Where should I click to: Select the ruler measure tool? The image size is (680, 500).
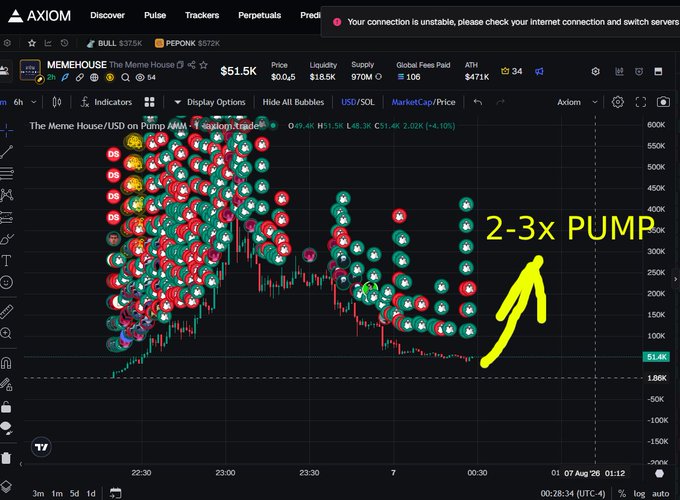[7, 311]
